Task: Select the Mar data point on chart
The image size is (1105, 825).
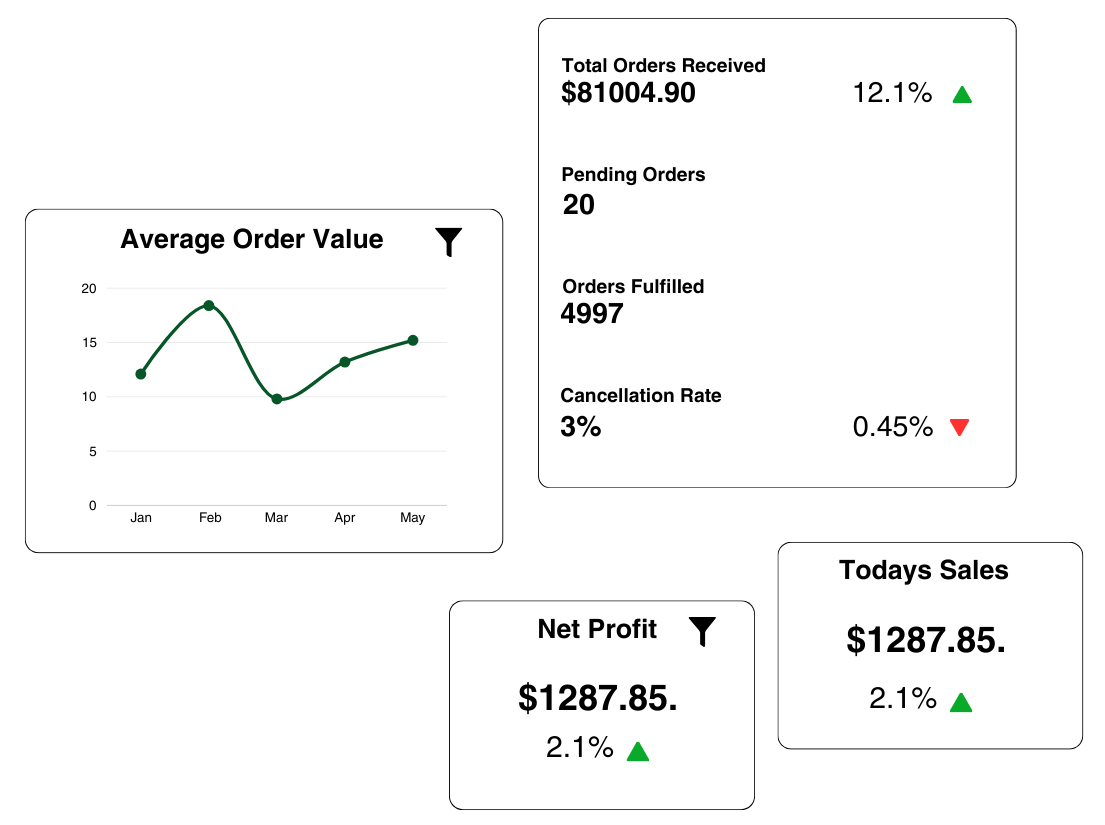Action: click(277, 399)
